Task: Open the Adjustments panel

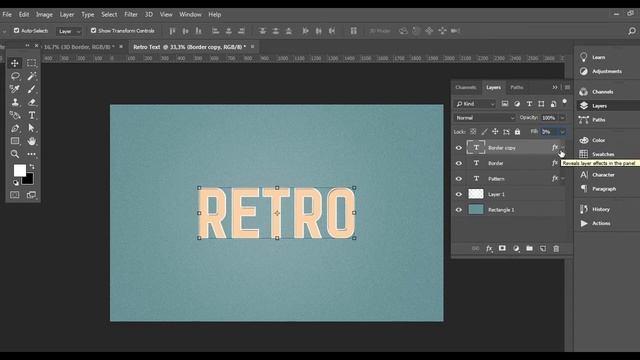Action: (x=607, y=71)
